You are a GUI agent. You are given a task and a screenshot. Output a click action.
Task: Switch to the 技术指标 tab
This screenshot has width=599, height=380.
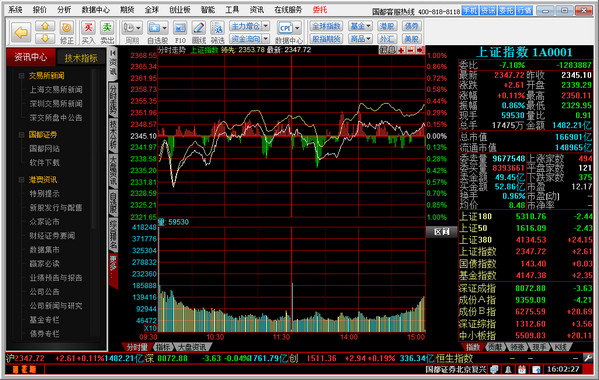click(x=81, y=58)
